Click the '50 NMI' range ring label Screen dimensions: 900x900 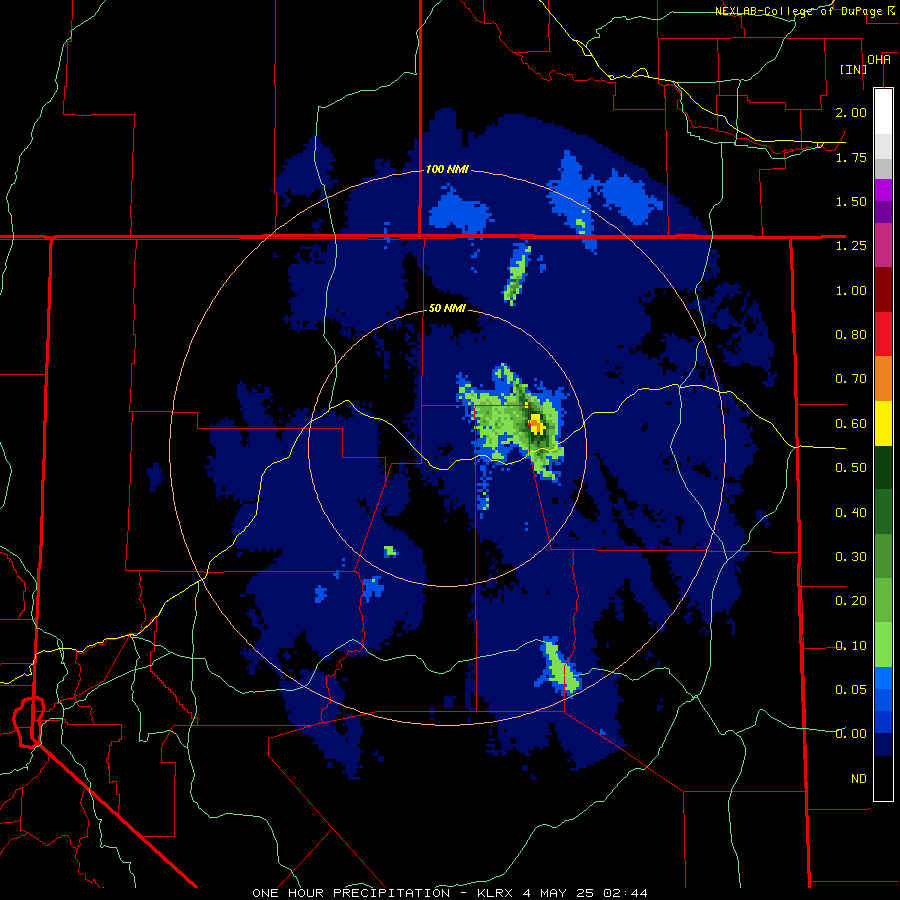coord(447,308)
